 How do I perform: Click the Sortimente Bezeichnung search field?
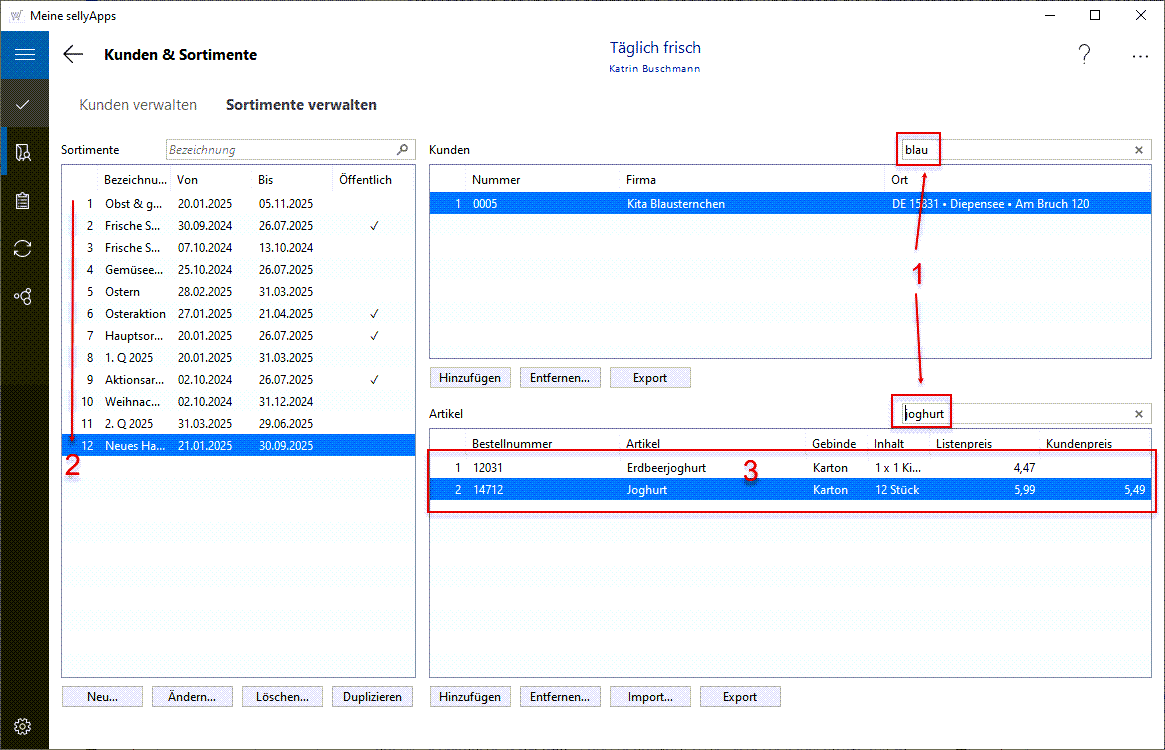(282, 150)
